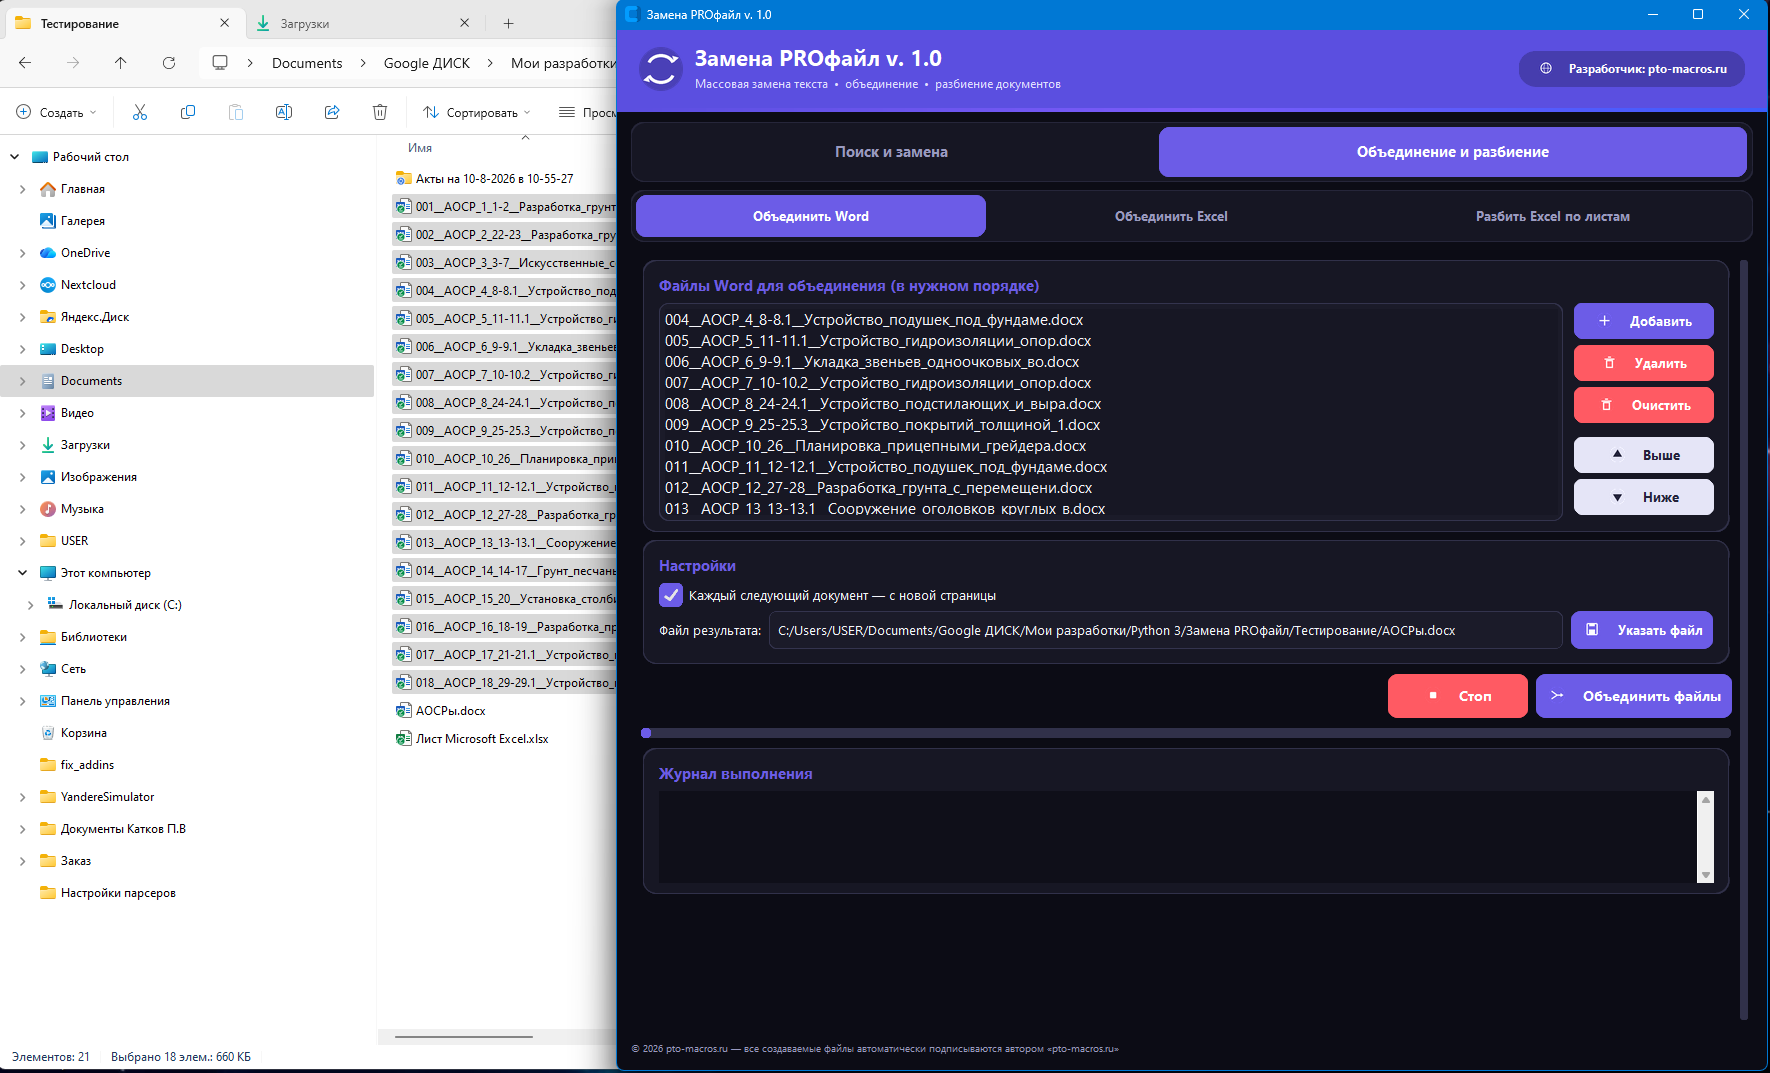This screenshot has height=1073, width=1770.
Task: Open the Сортировать dropdown
Action: [x=477, y=112]
